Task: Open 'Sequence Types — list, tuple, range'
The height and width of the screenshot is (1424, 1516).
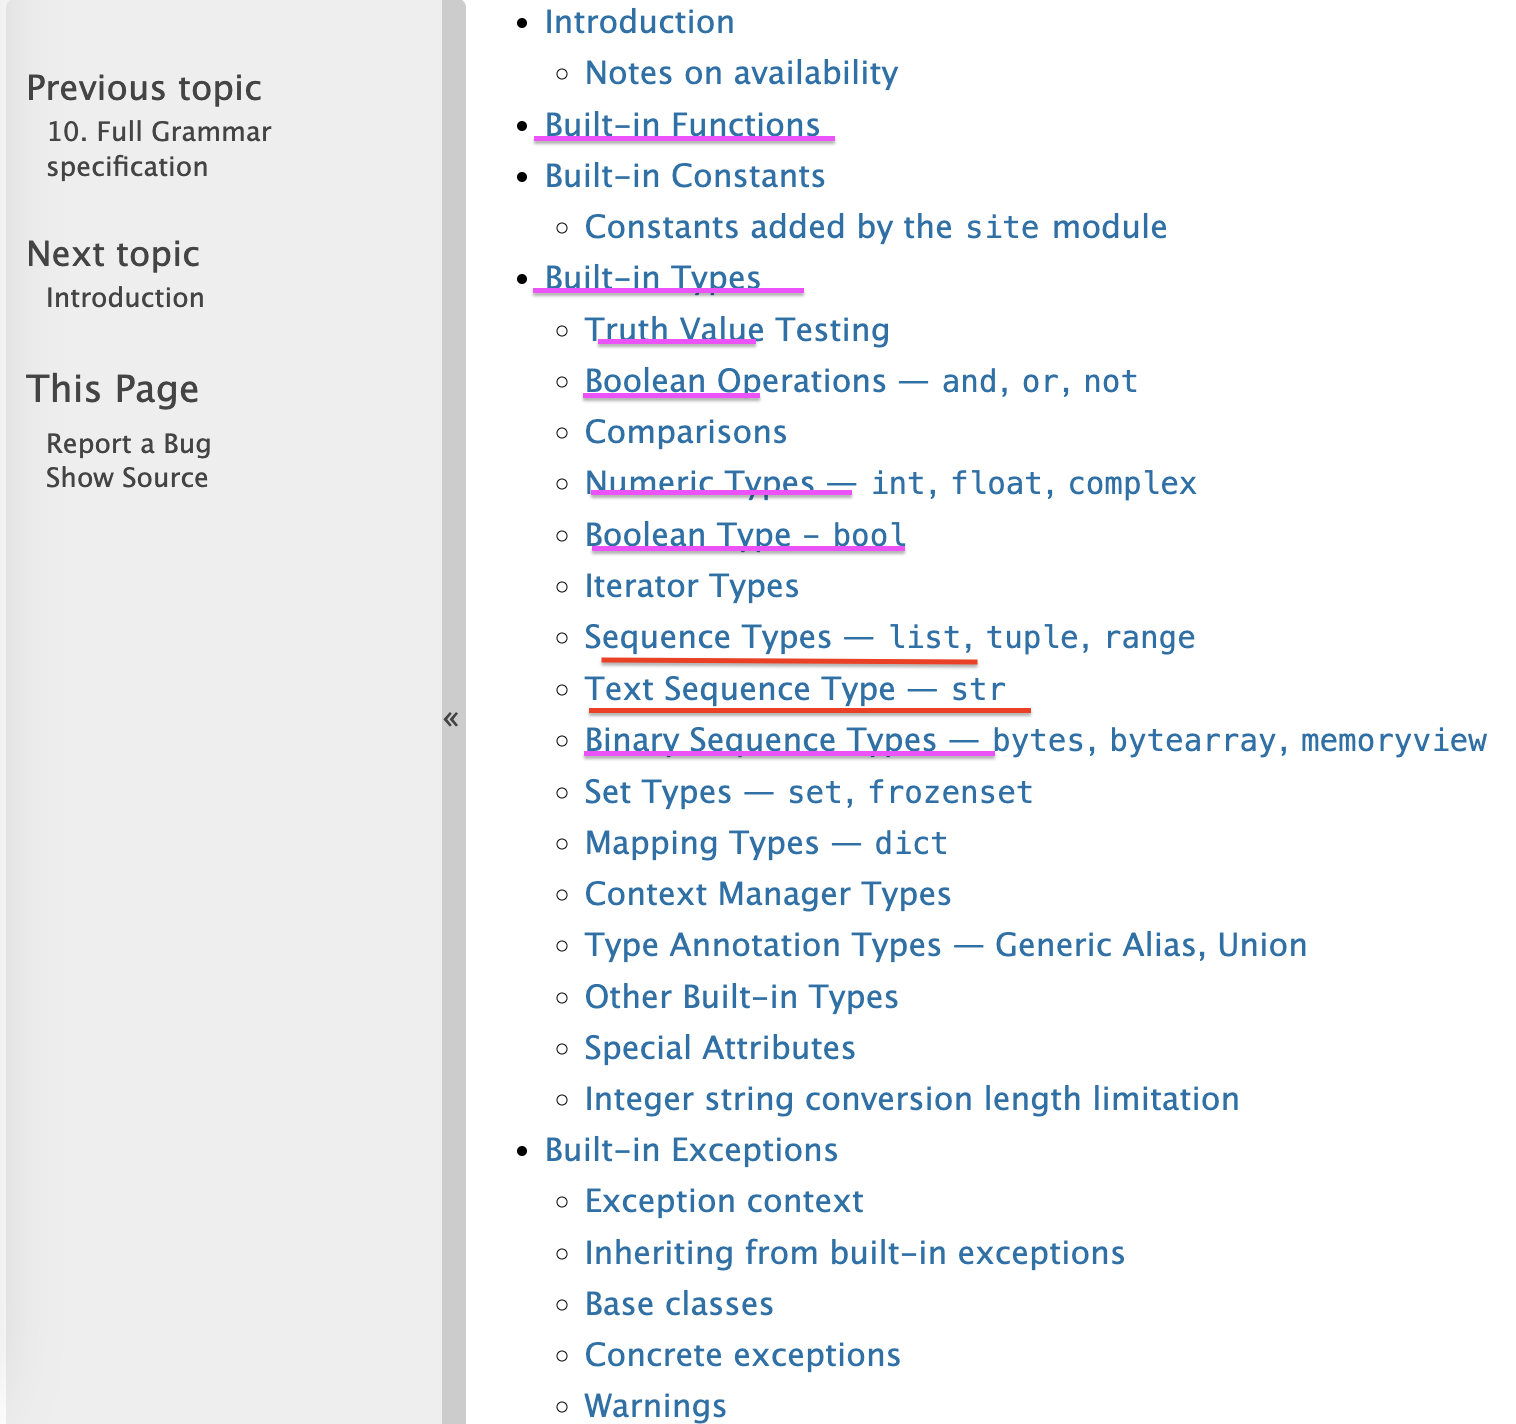Action: click(890, 637)
